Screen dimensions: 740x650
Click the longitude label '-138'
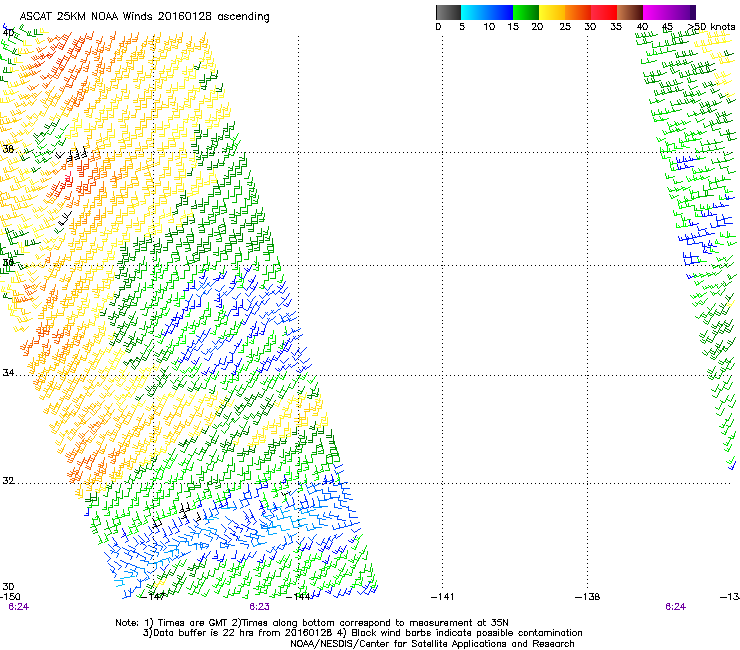point(588,596)
